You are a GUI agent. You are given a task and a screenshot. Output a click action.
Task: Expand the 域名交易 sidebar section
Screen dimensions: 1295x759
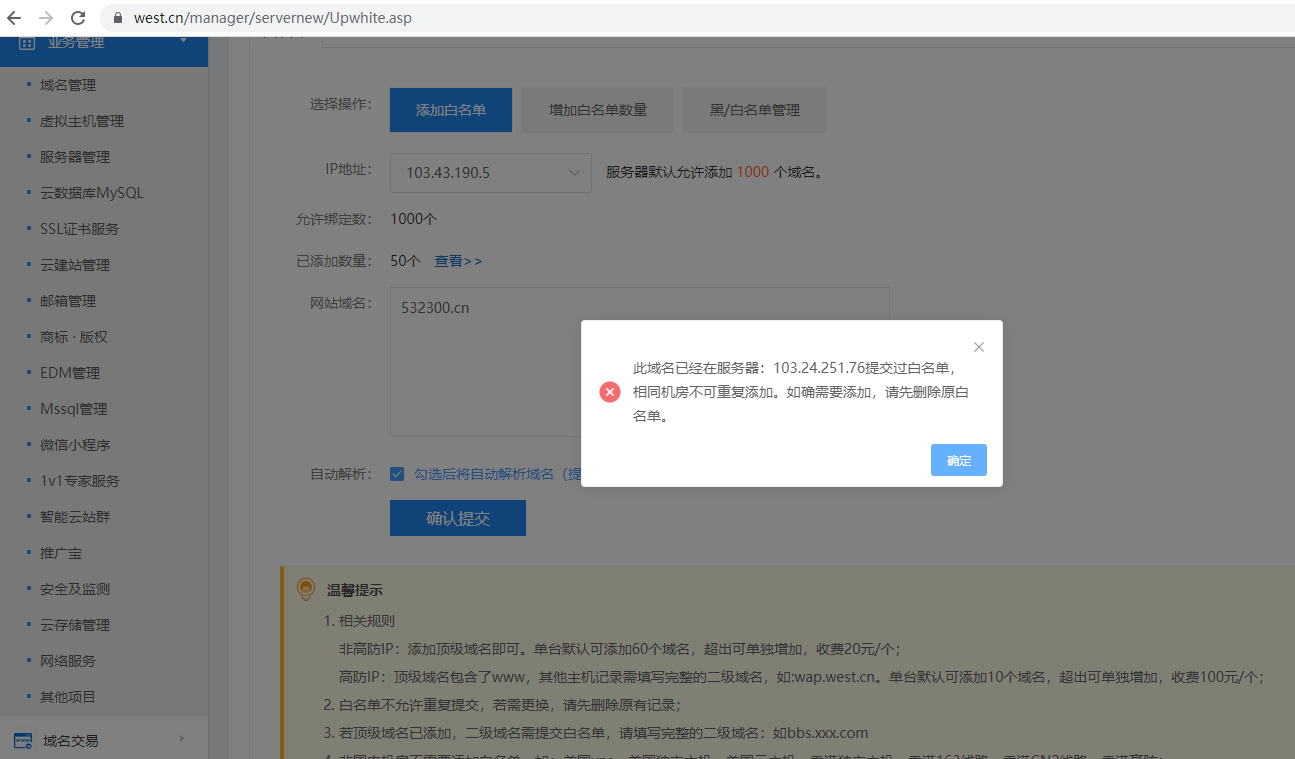182,739
